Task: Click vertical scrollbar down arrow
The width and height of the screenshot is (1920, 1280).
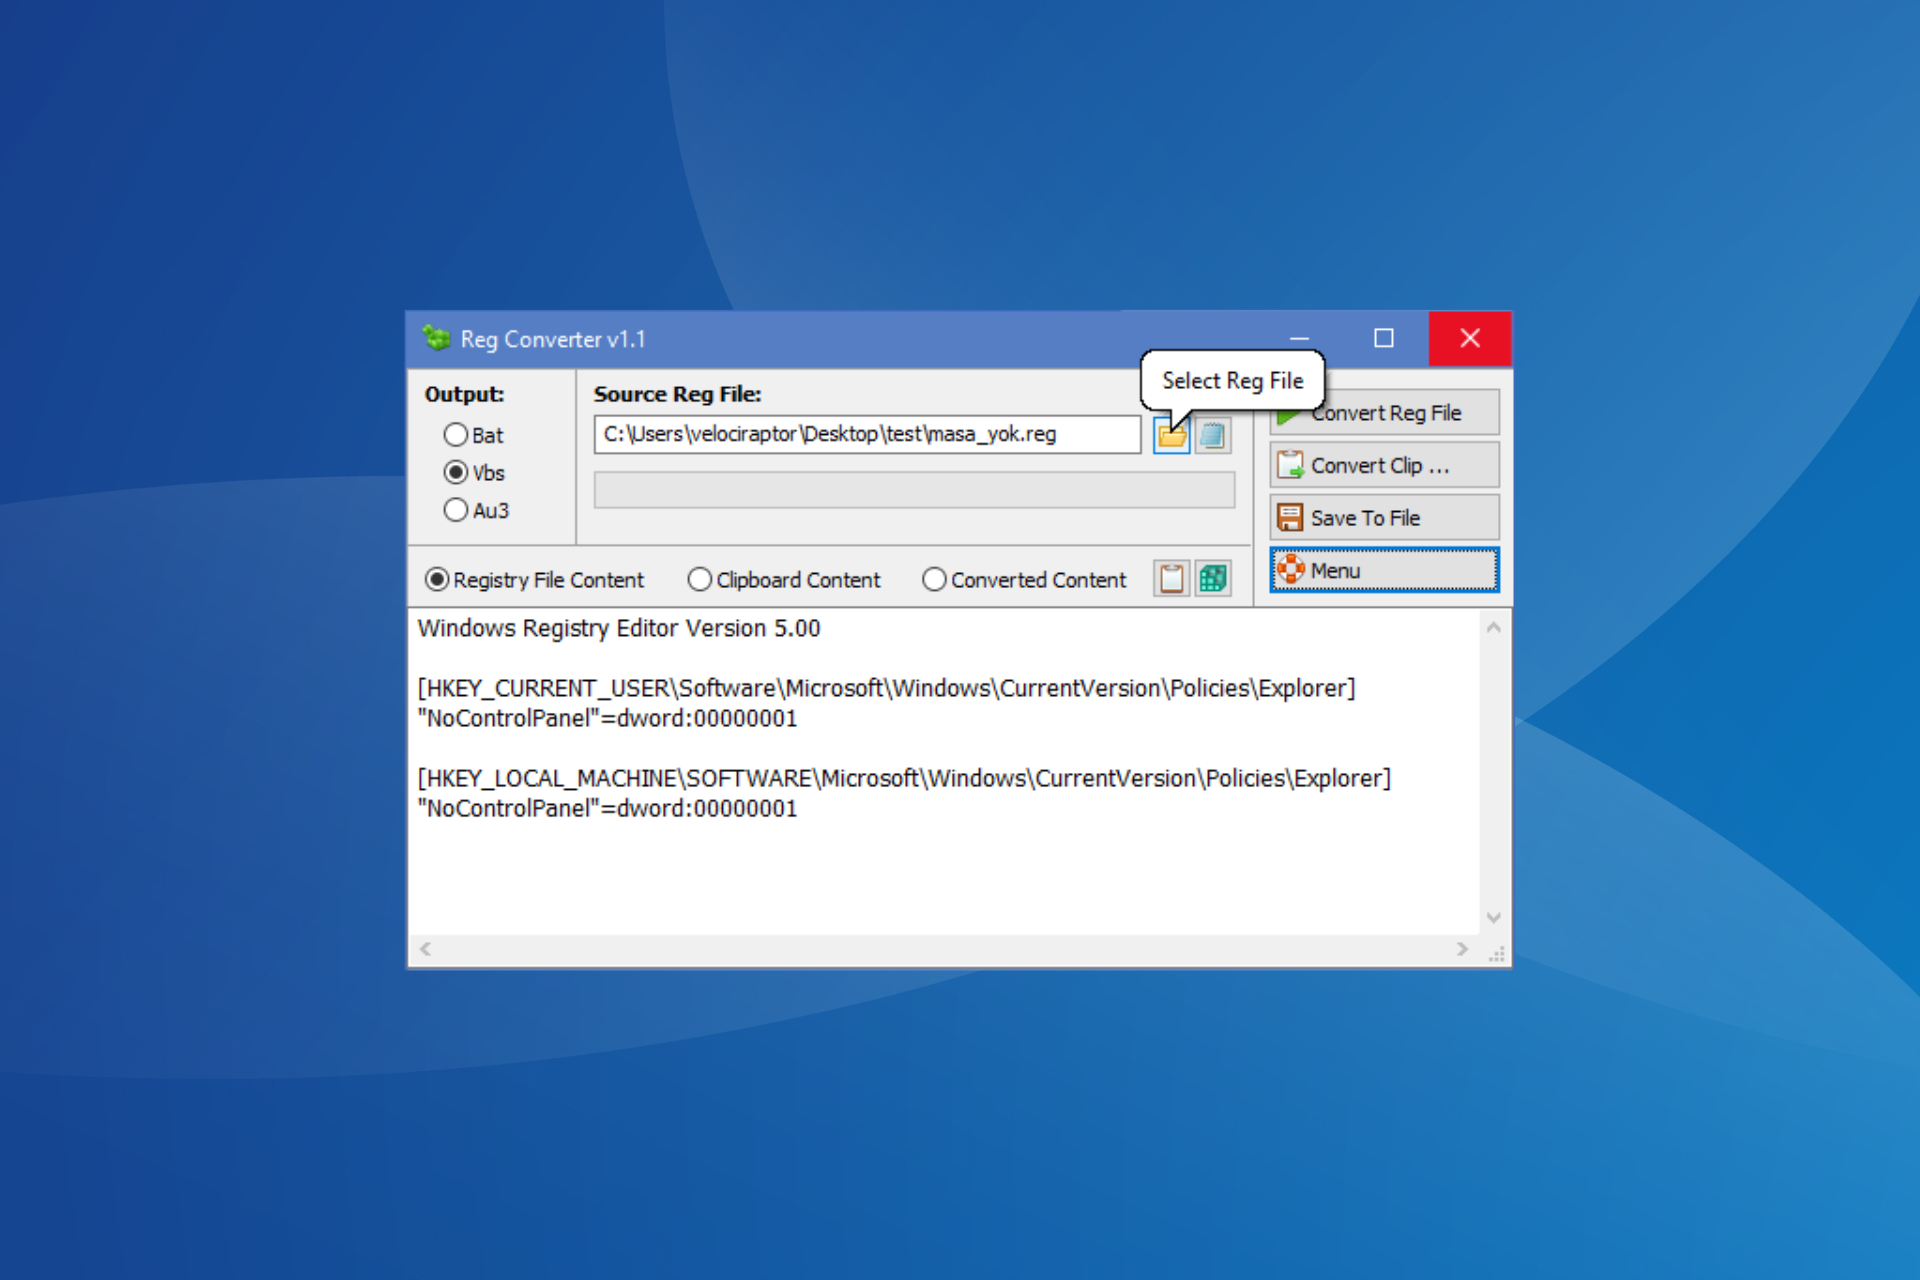Action: click(x=1493, y=917)
